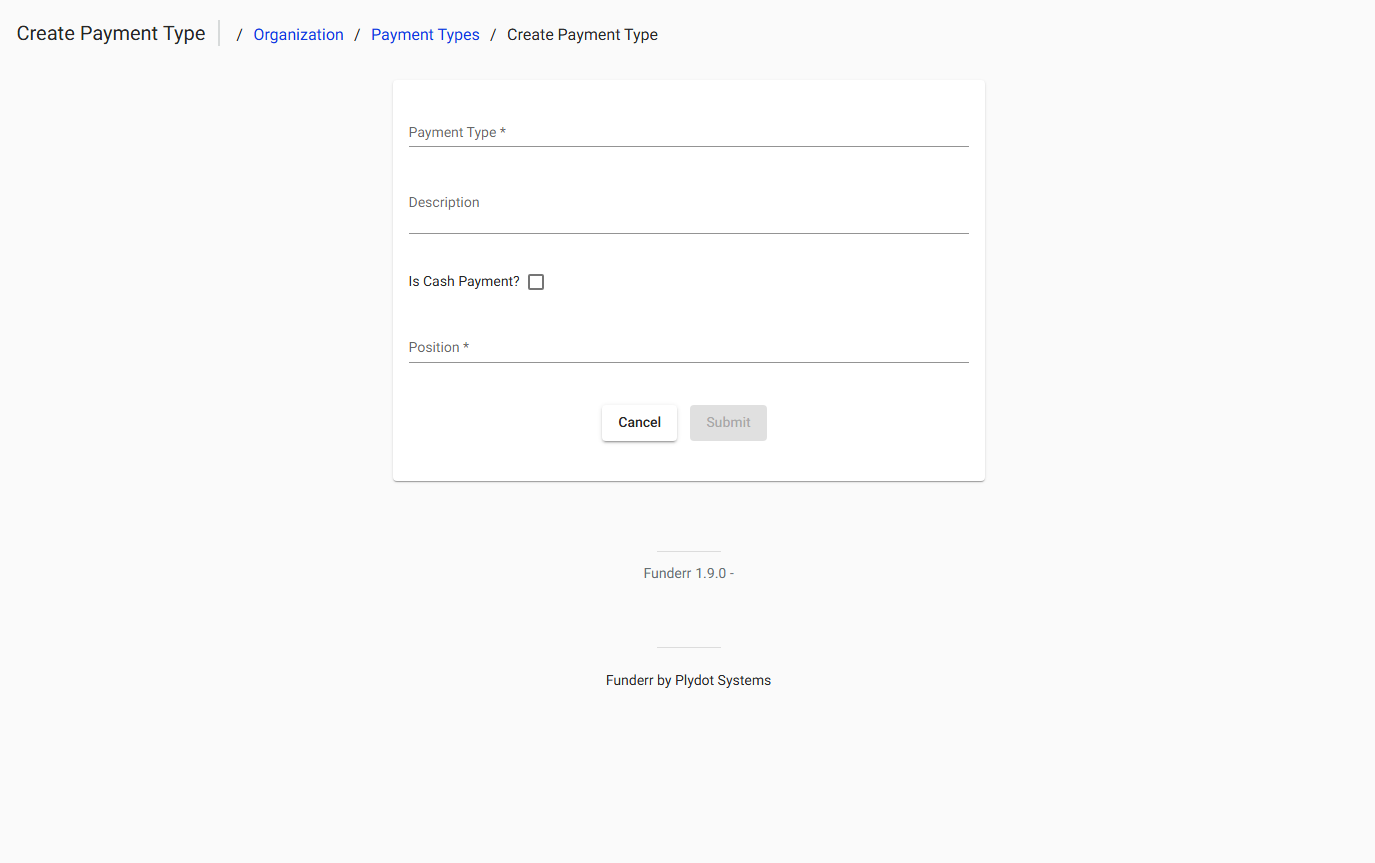This screenshot has width=1375, height=863.
Task: Click the Create Payment Type page title
Action: (110, 33)
